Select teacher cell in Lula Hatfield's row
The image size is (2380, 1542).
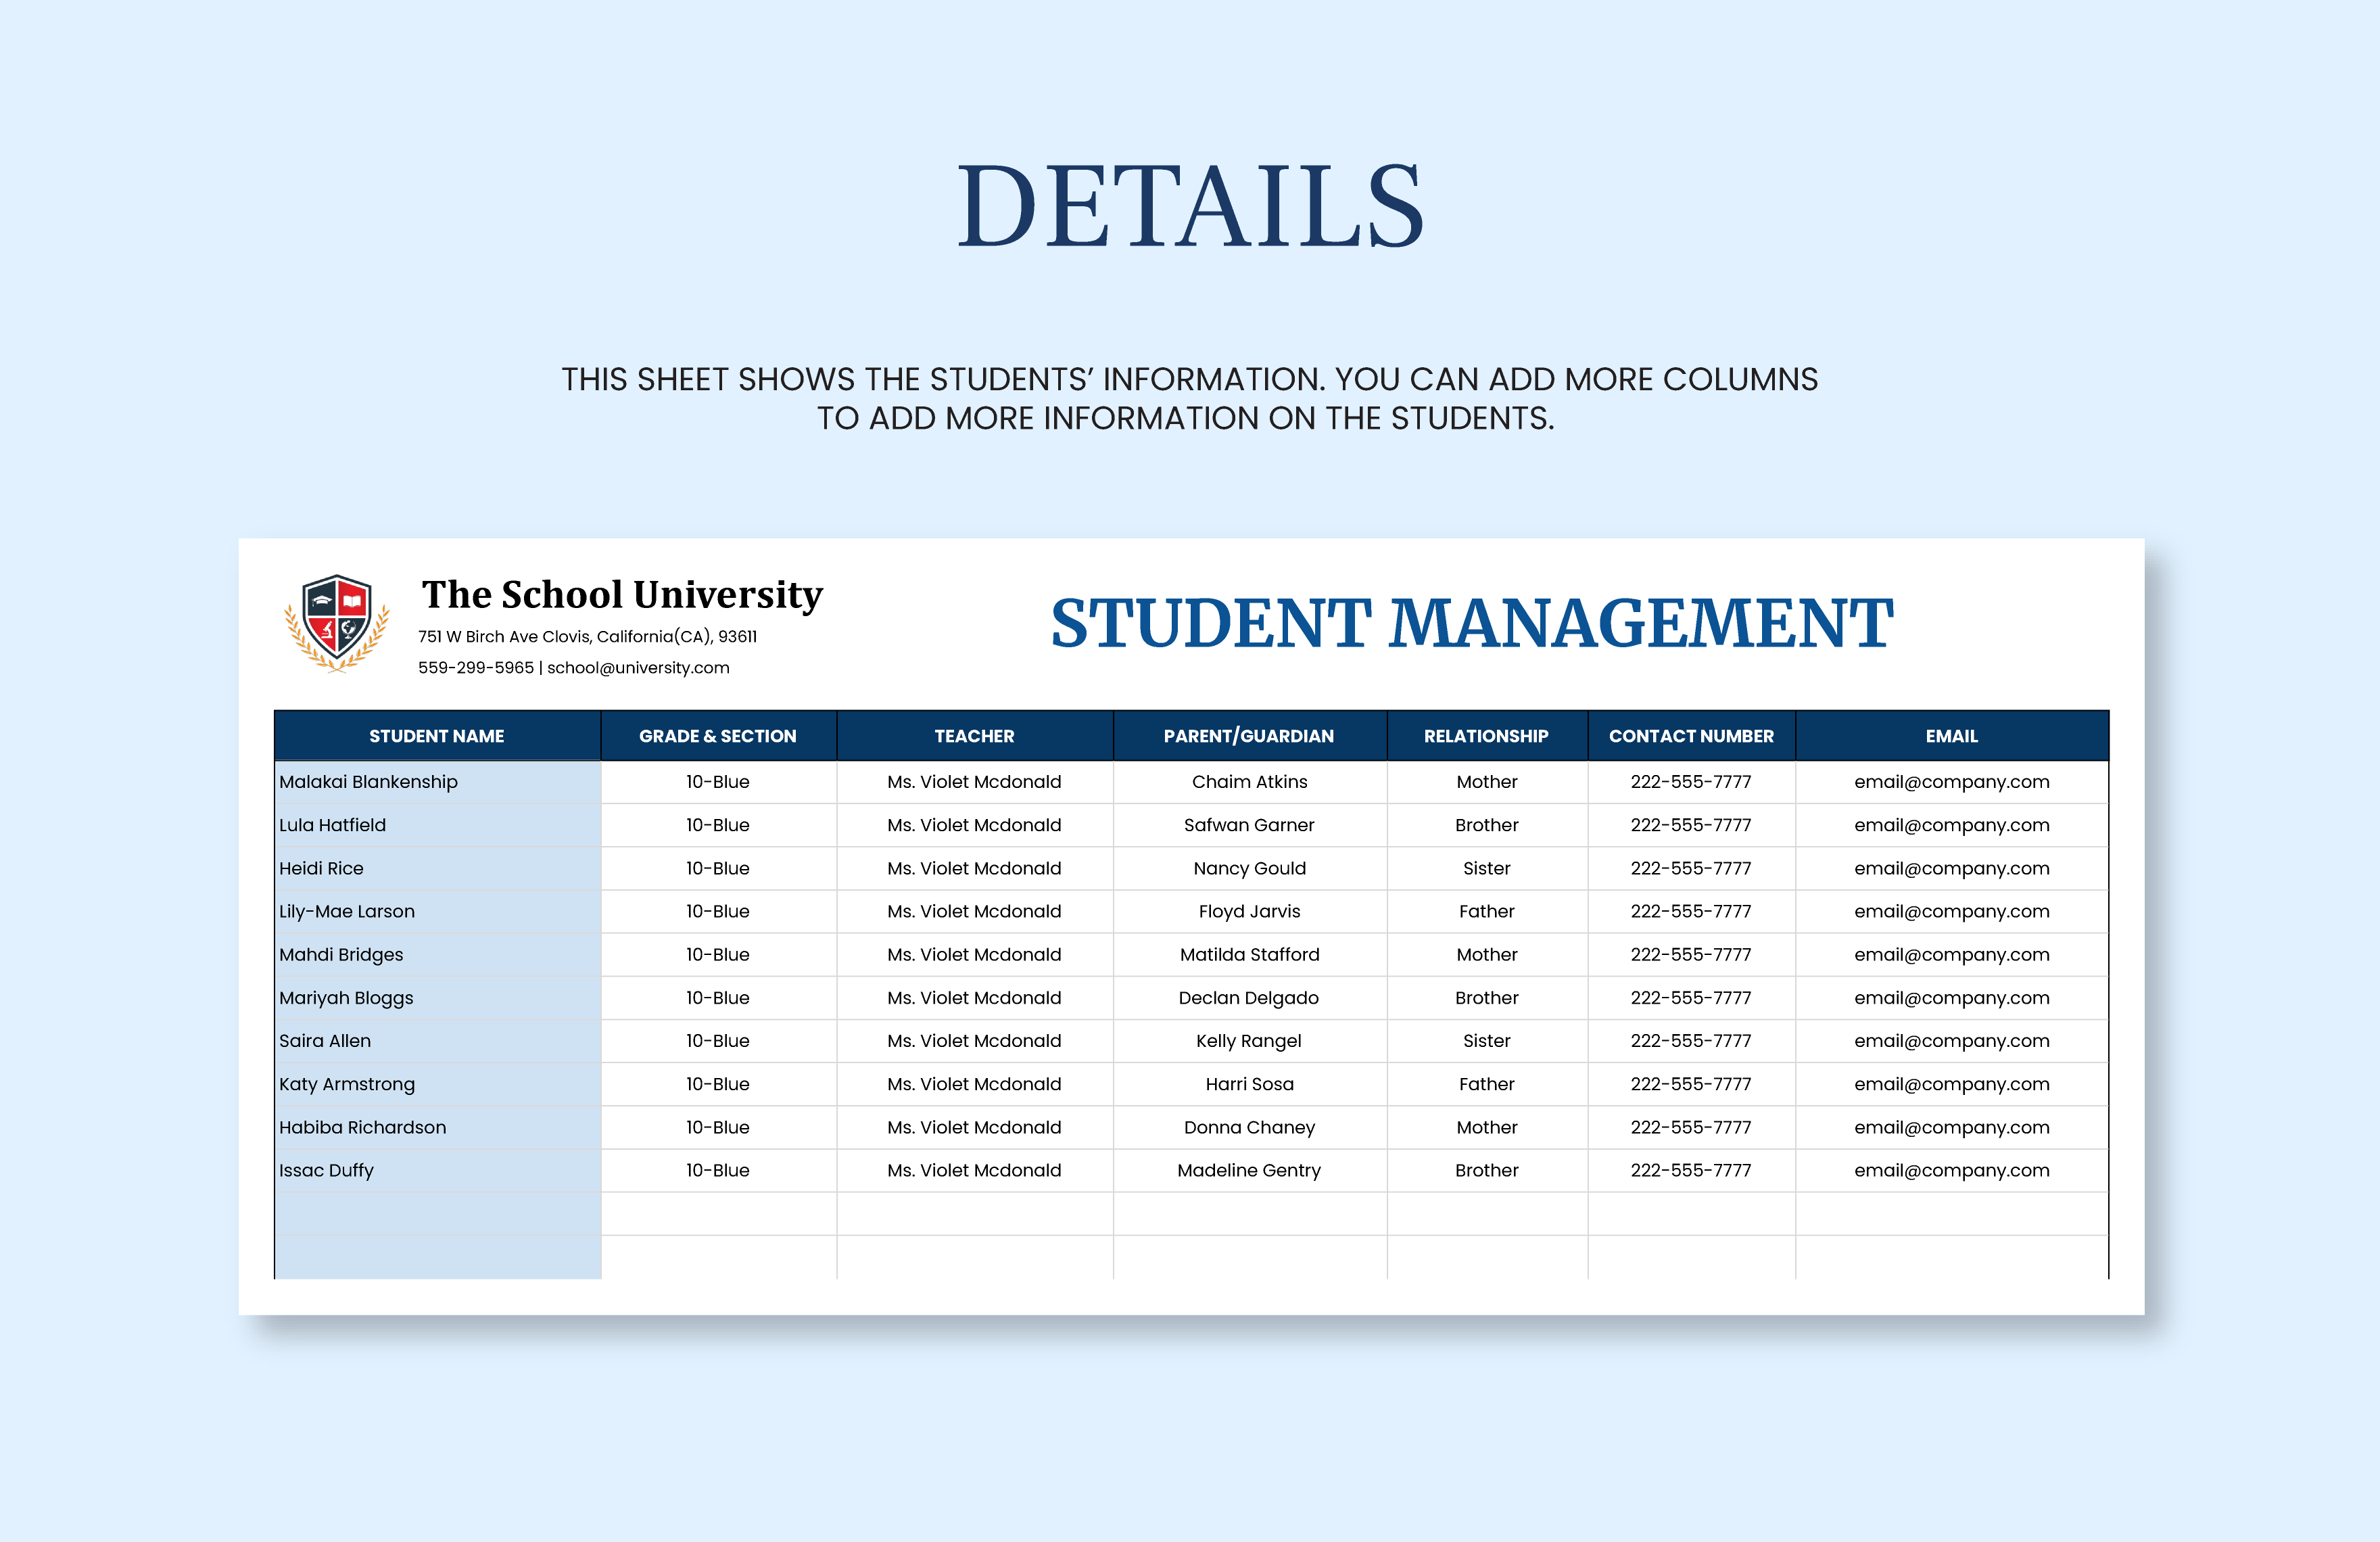pos(975,825)
